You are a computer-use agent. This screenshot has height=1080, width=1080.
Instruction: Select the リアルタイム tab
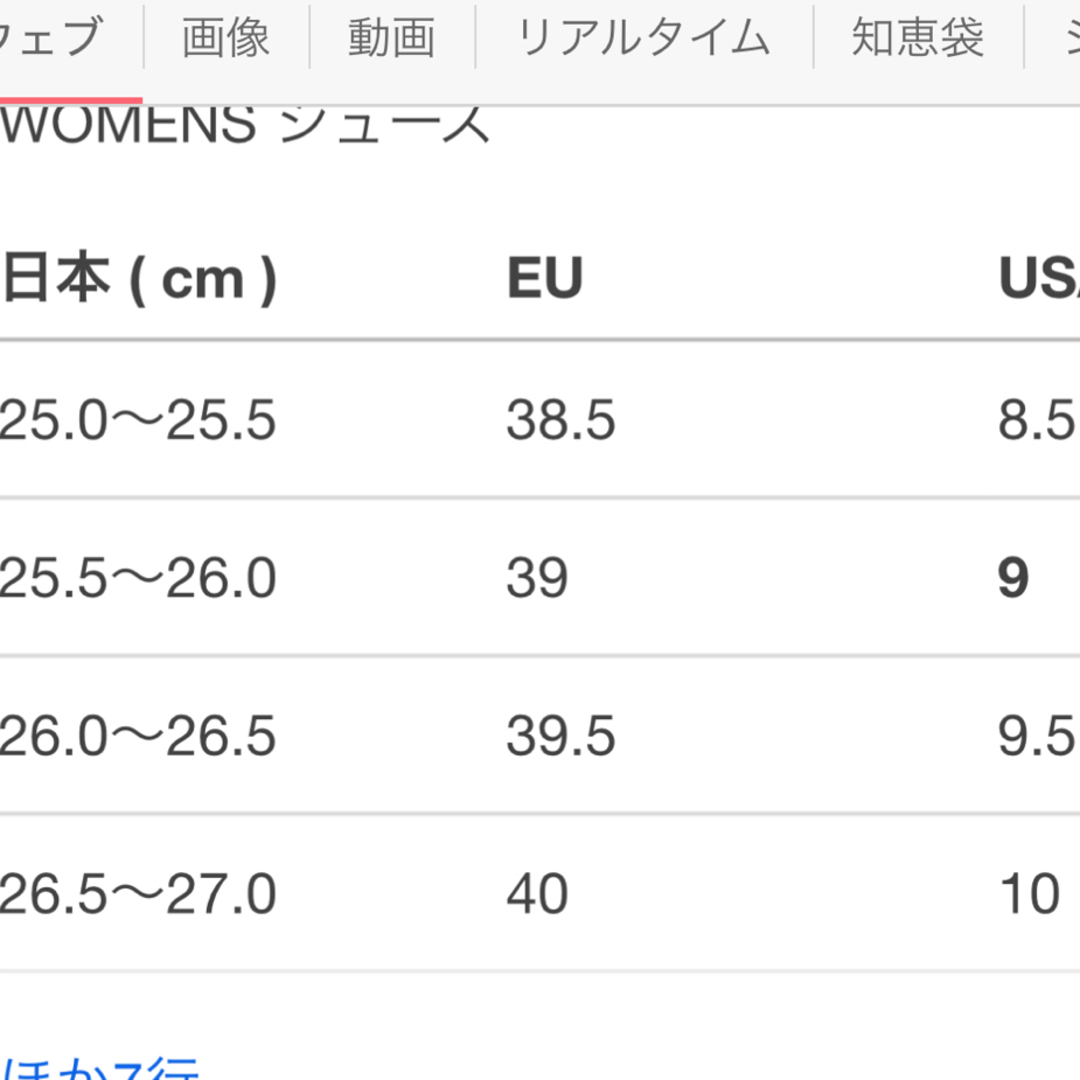click(x=643, y=38)
